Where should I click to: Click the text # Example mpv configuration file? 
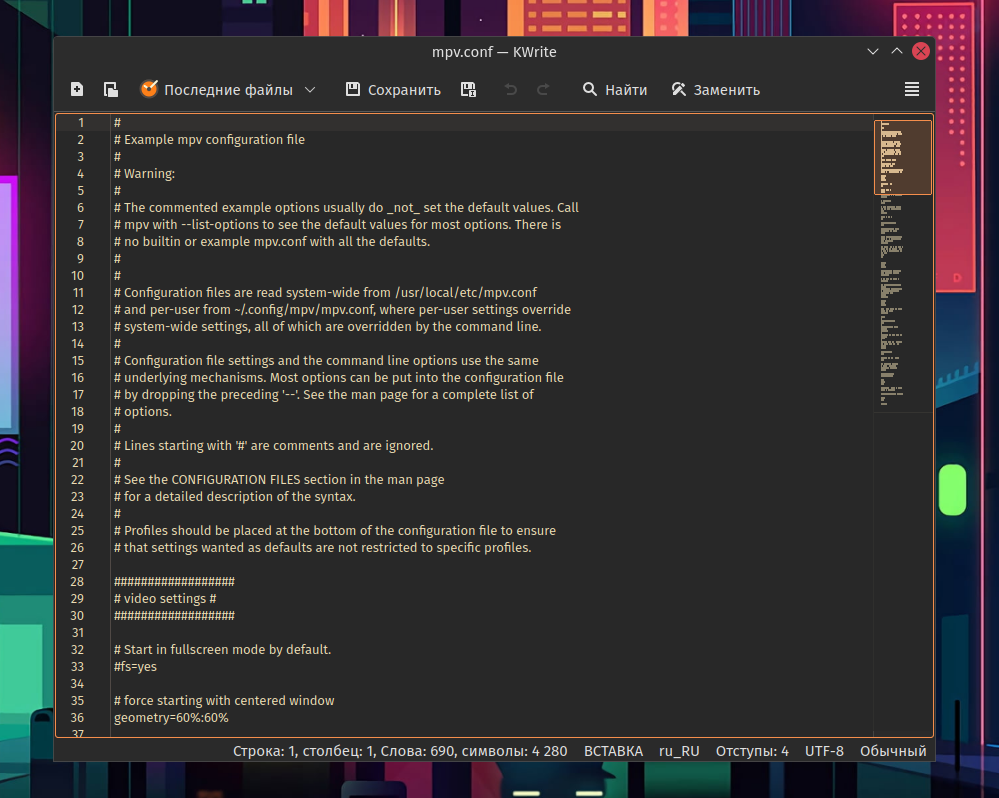pos(209,139)
